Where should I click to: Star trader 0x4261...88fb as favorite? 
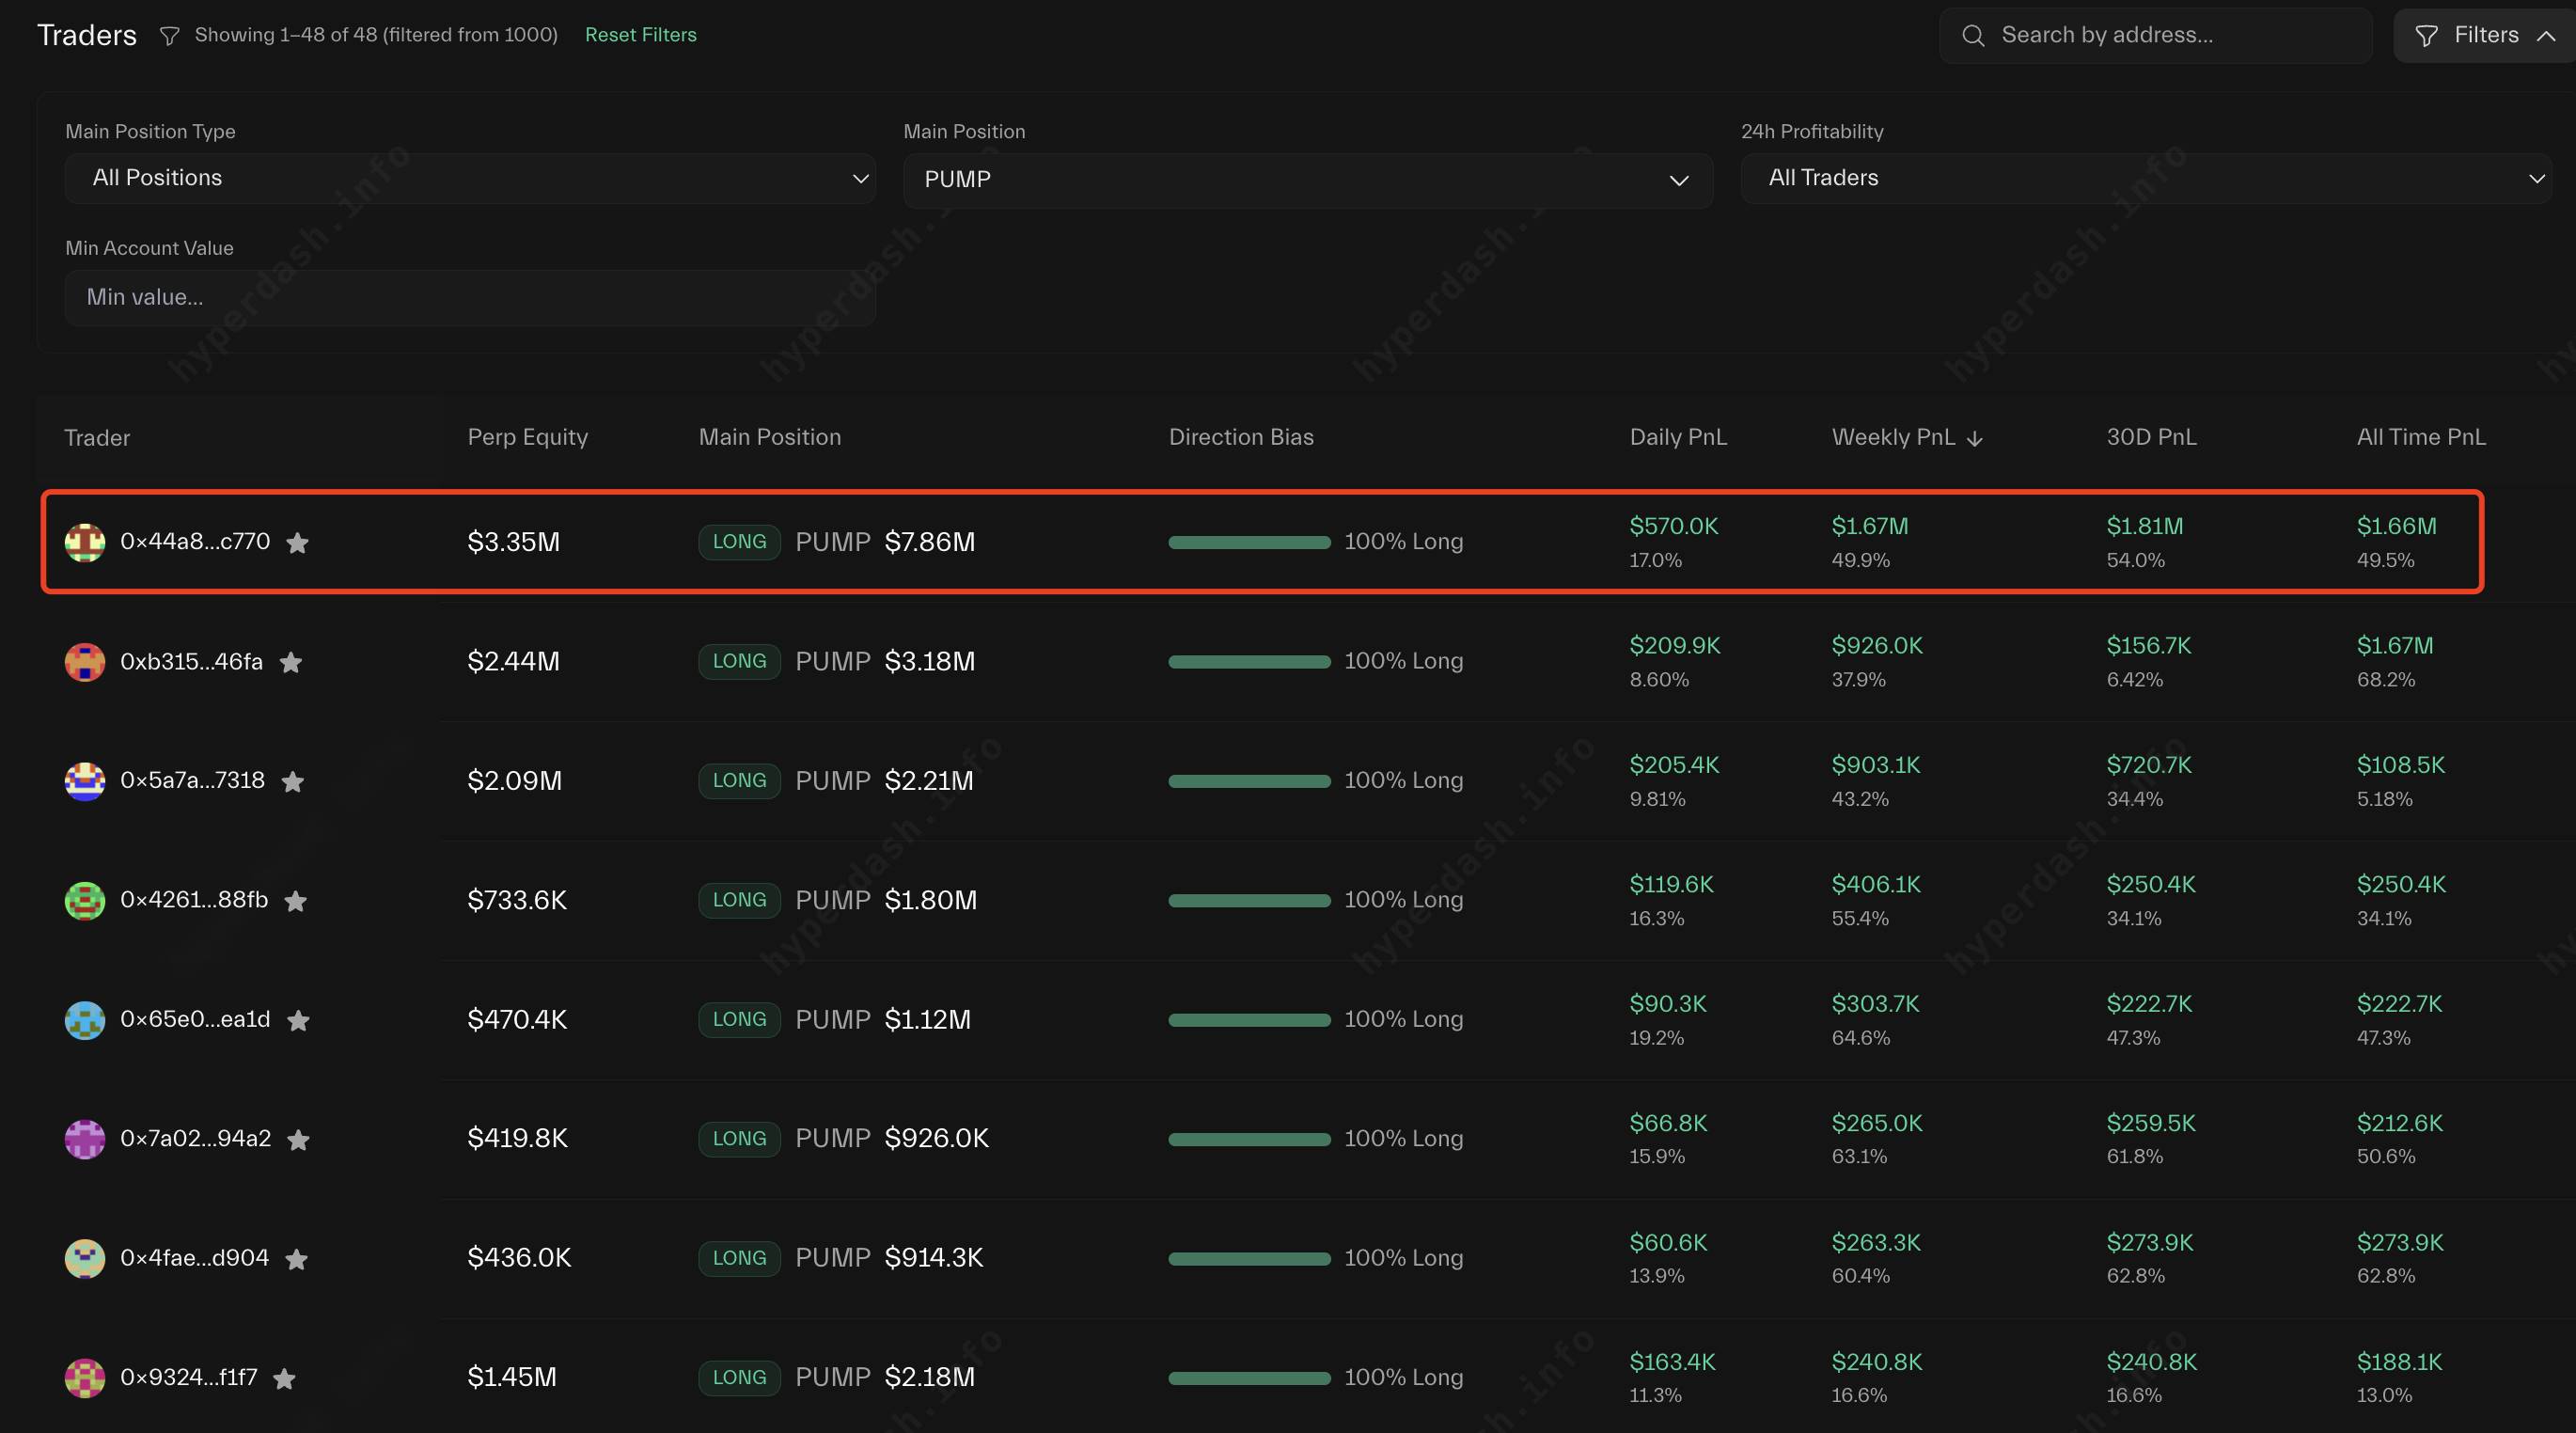tap(296, 901)
